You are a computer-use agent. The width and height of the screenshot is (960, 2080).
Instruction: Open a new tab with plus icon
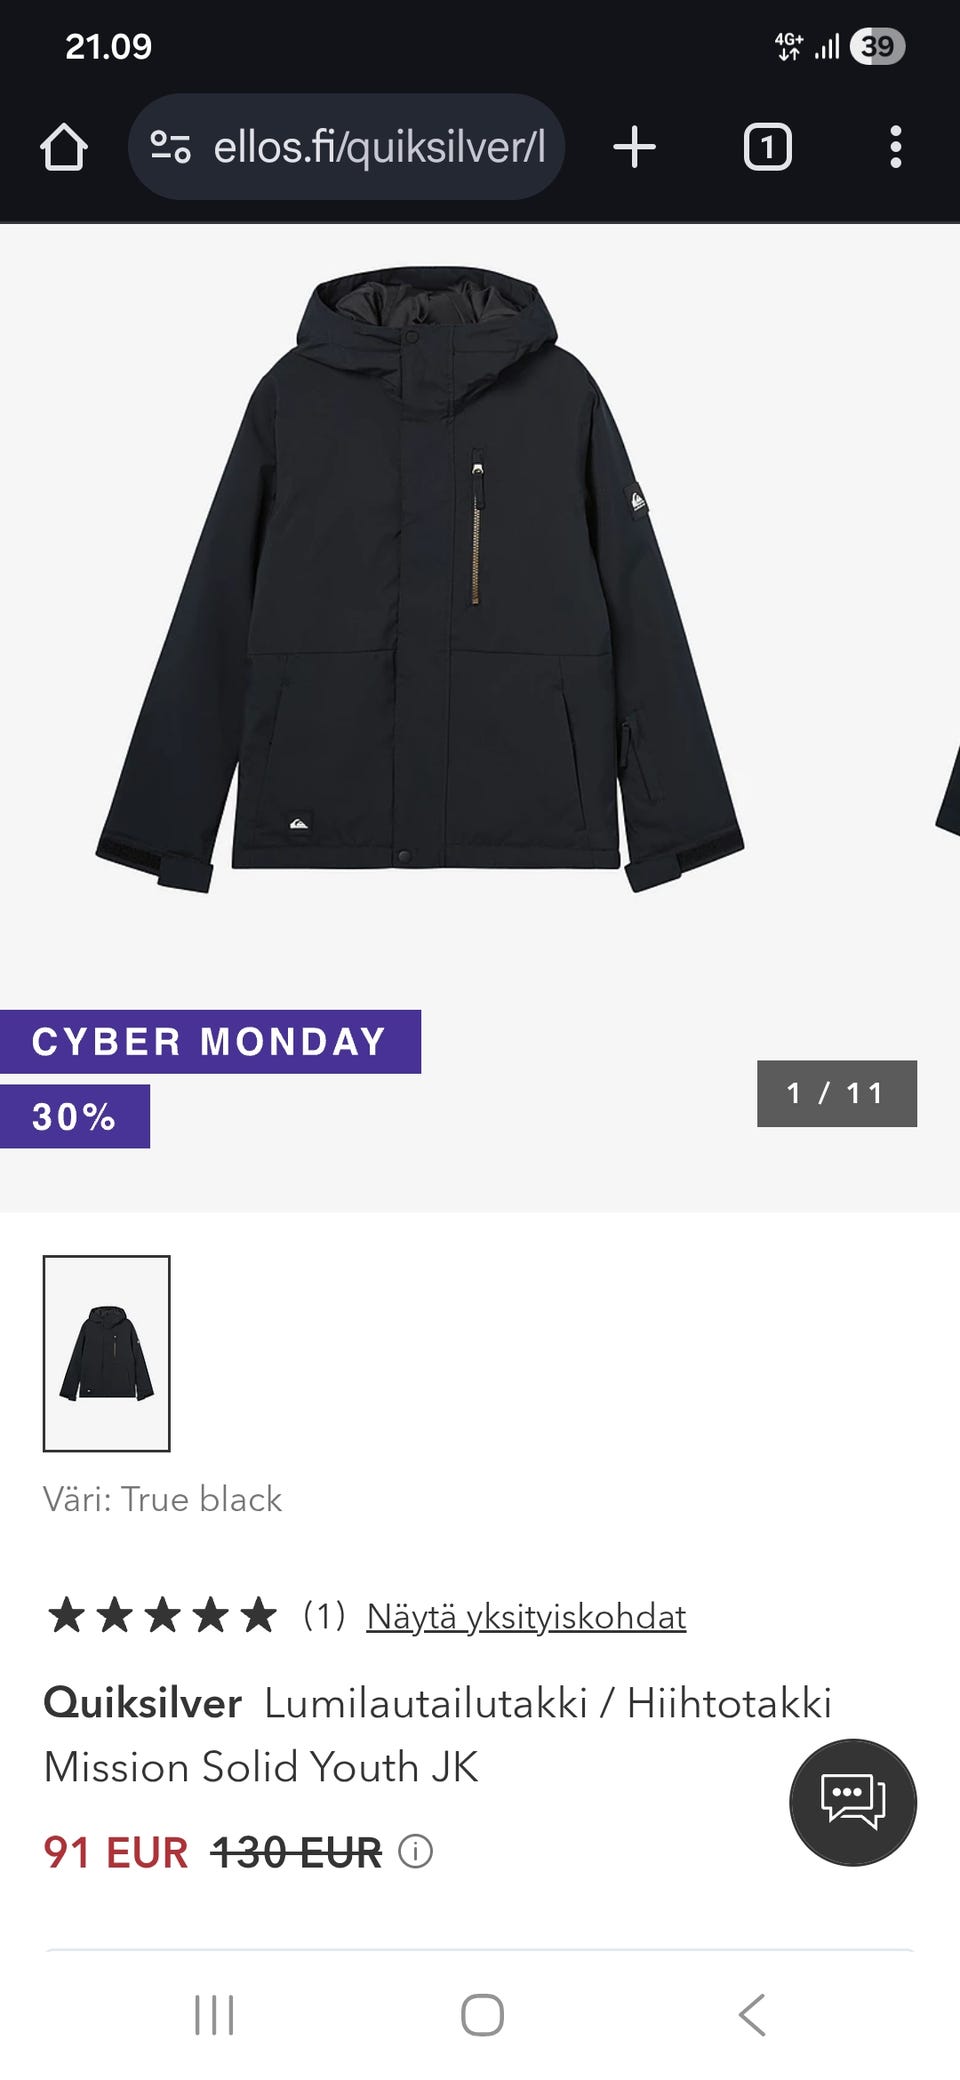pyautogui.click(x=634, y=147)
